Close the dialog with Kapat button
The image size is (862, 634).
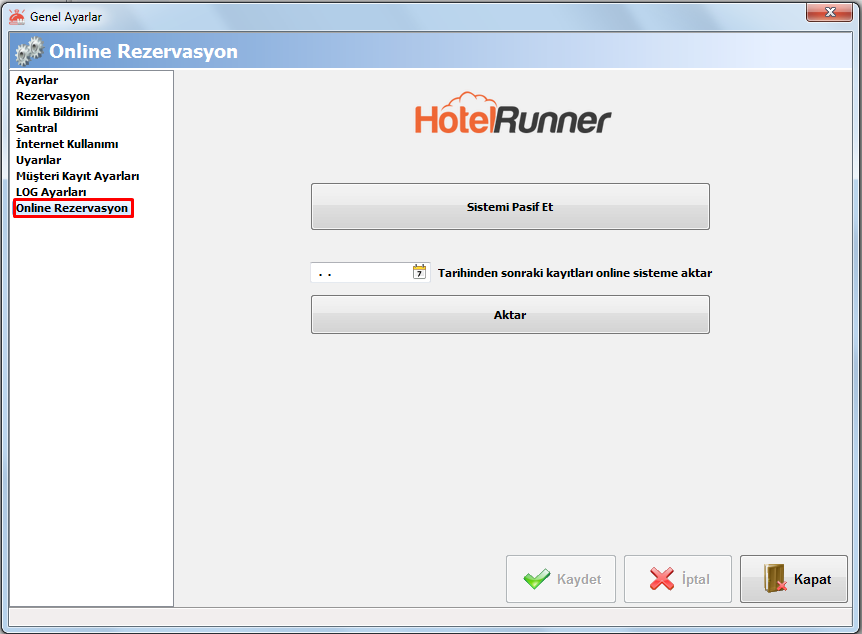tap(794, 579)
